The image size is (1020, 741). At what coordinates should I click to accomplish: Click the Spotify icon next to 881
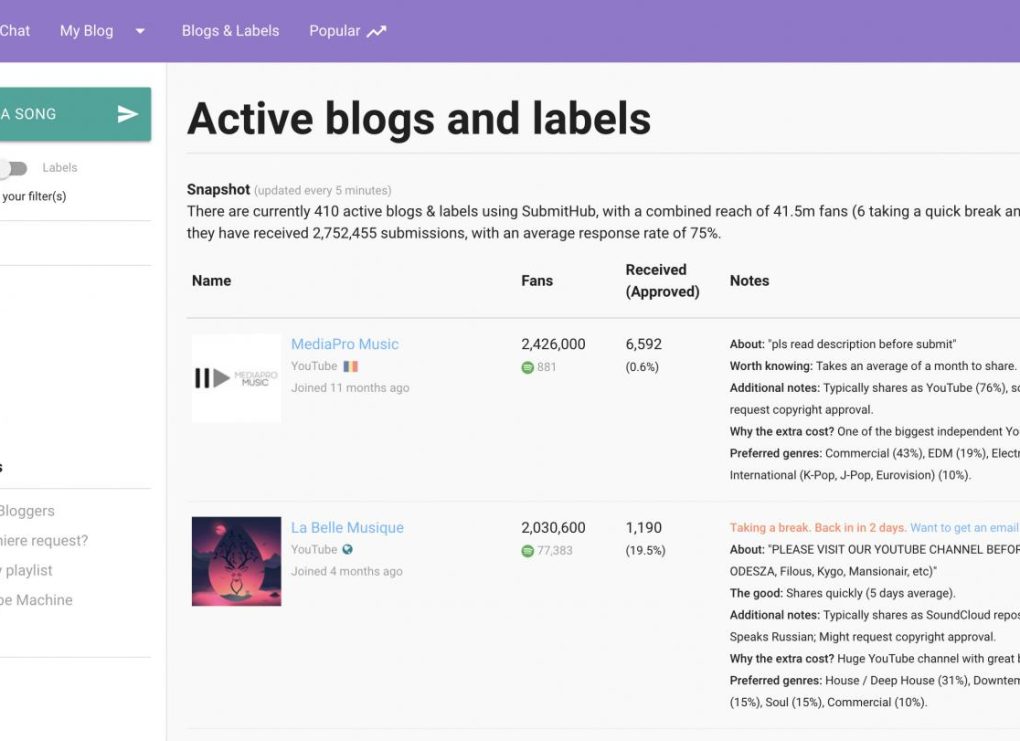tap(528, 368)
